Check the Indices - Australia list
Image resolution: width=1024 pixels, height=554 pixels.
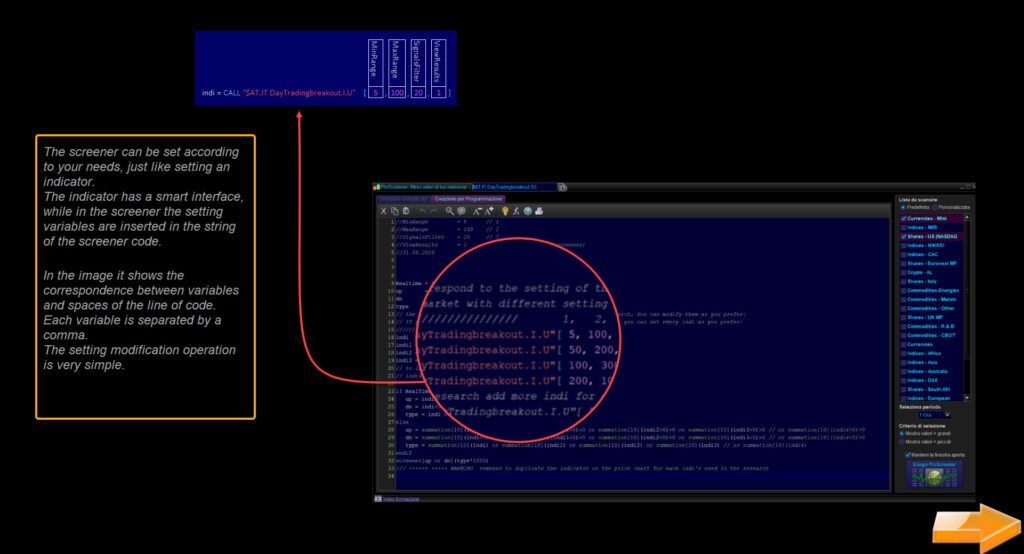click(904, 371)
